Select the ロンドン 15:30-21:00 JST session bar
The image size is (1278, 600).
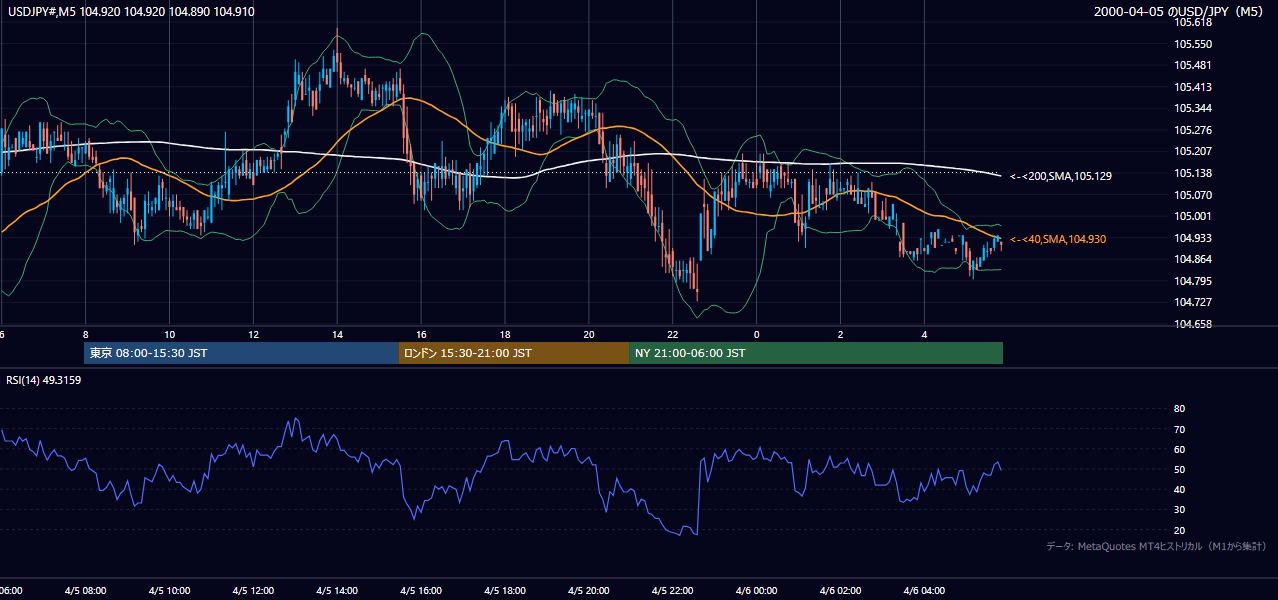(x=513, y=353)
